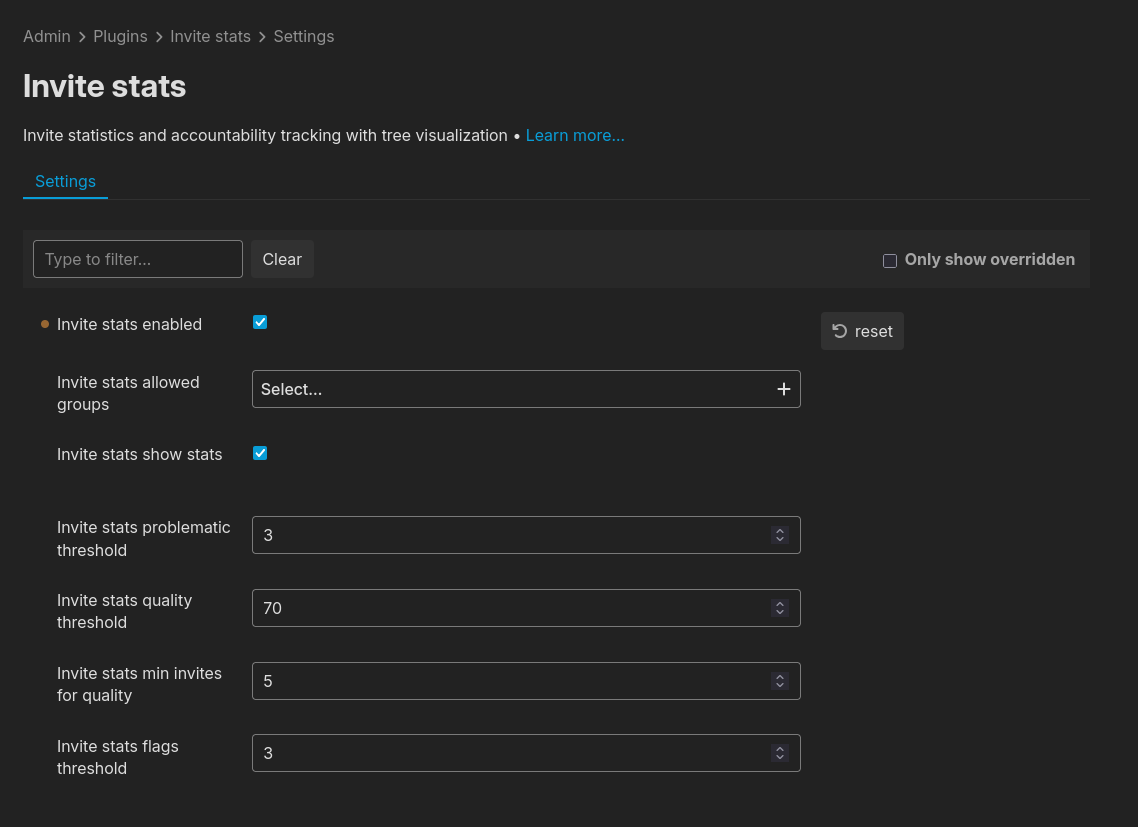This screenshot has height=827, width=1138.
Task: Open the Learn more link
Action: [575, 135]
